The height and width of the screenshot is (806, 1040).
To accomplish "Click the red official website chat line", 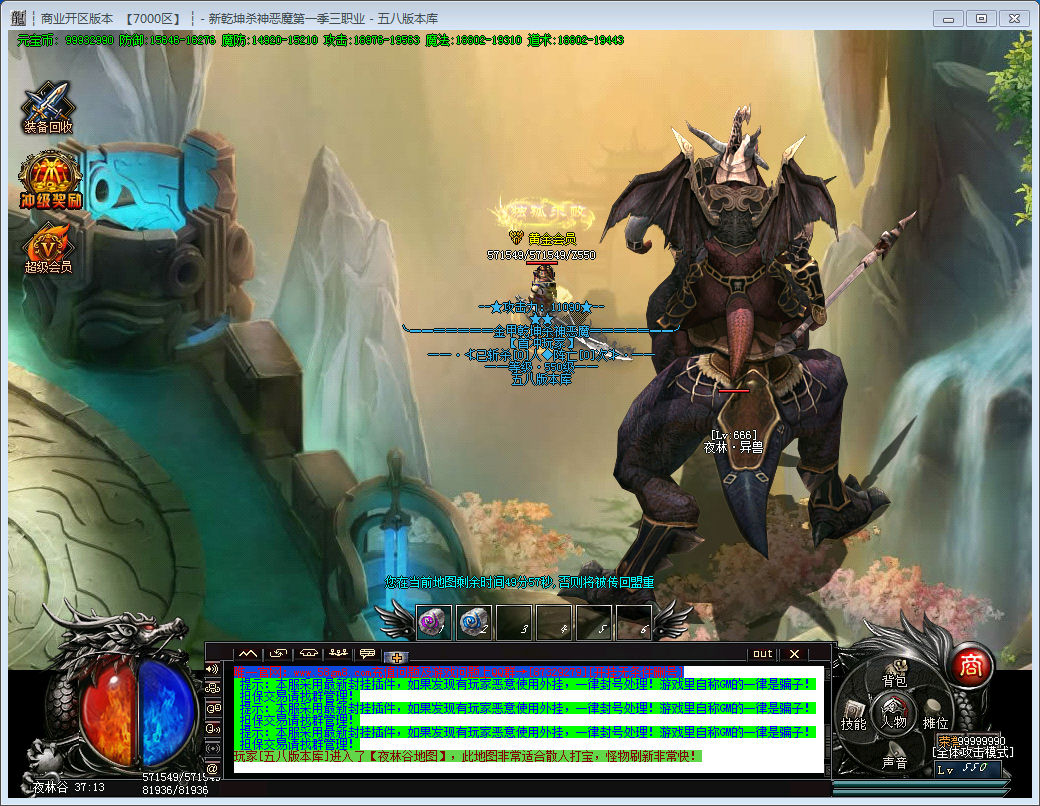I will click(458, 672).
